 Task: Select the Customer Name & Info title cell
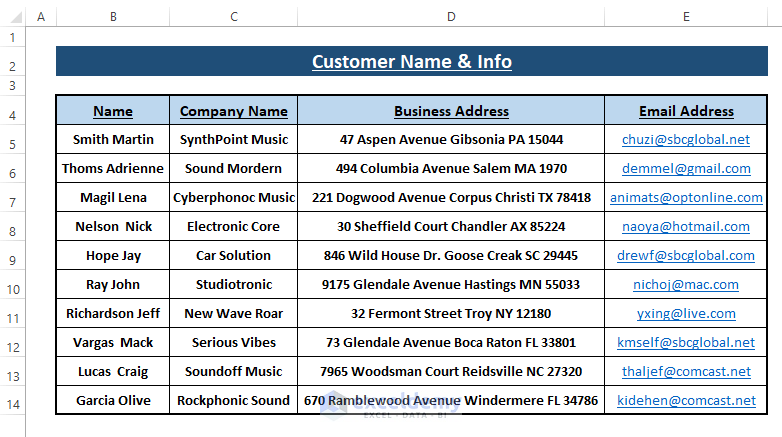(412, 61)
